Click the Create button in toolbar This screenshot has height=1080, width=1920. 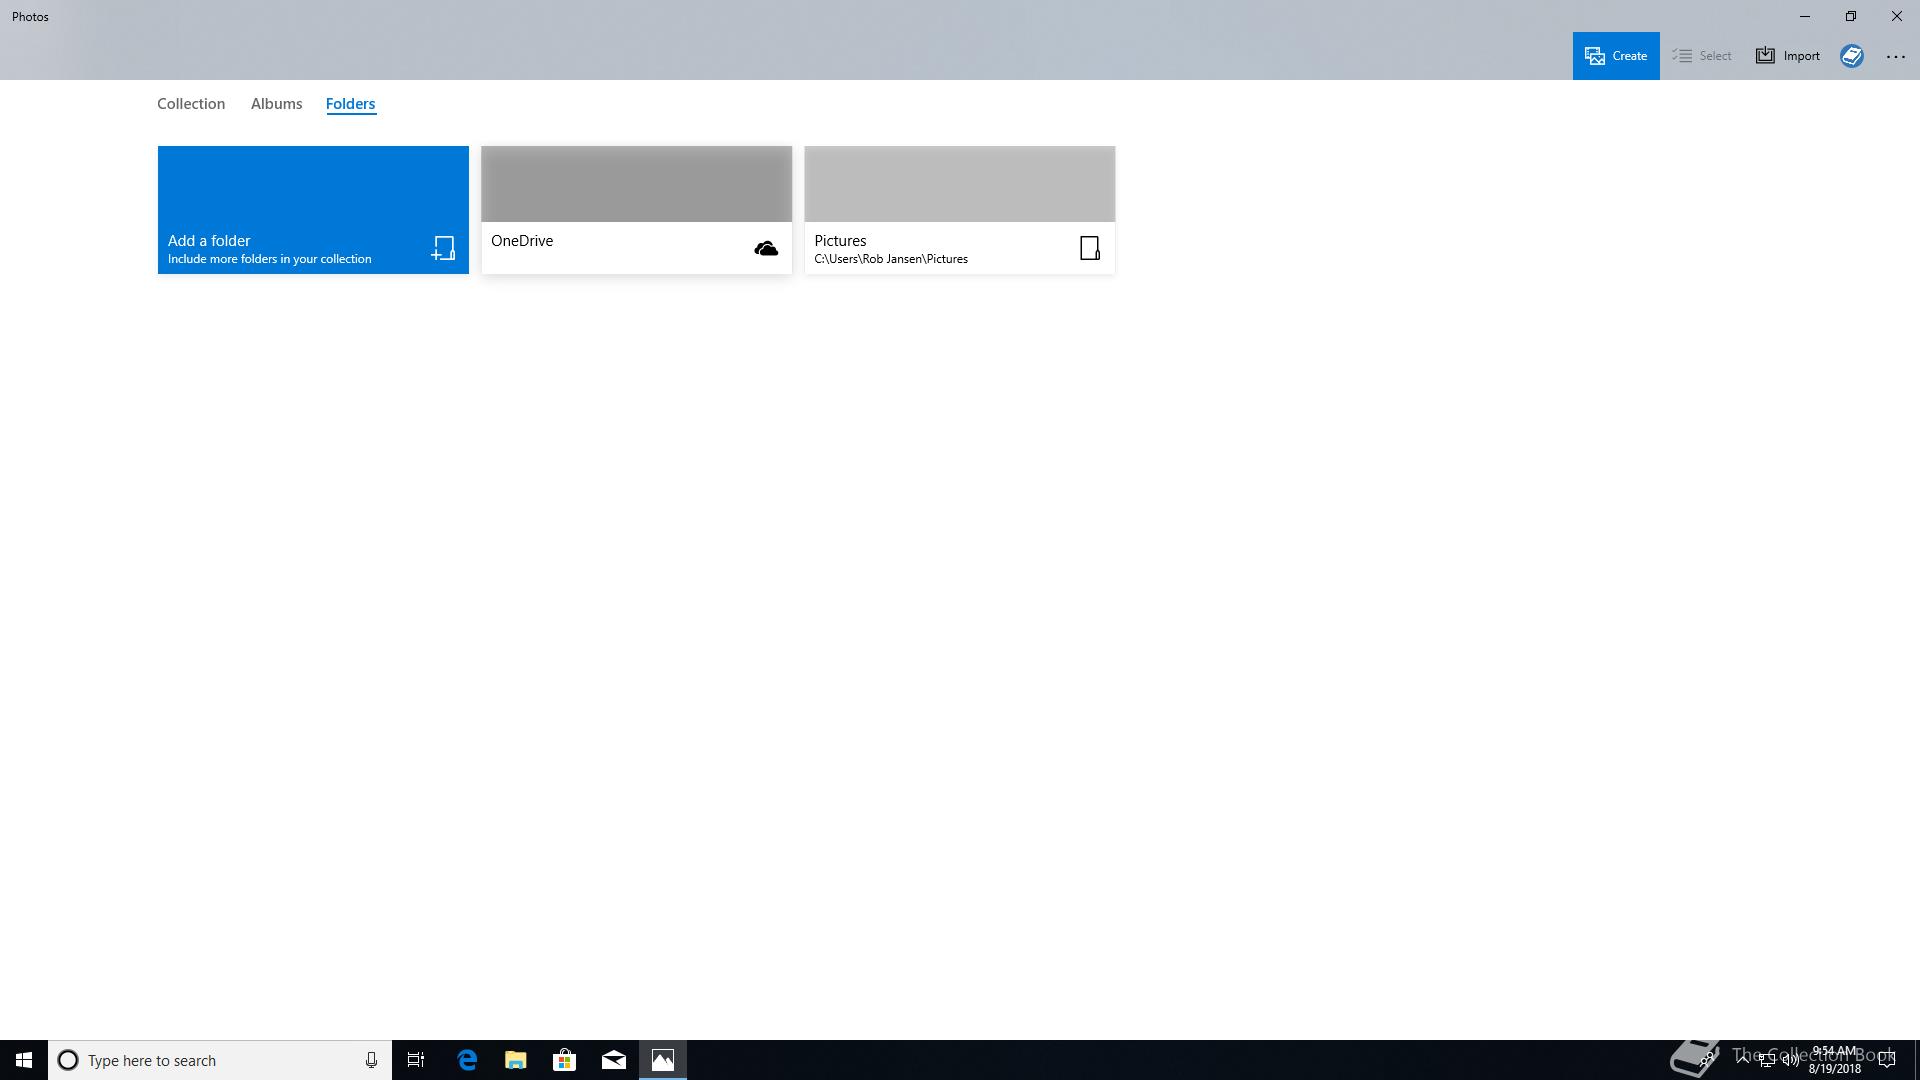tap(1615, 56)
